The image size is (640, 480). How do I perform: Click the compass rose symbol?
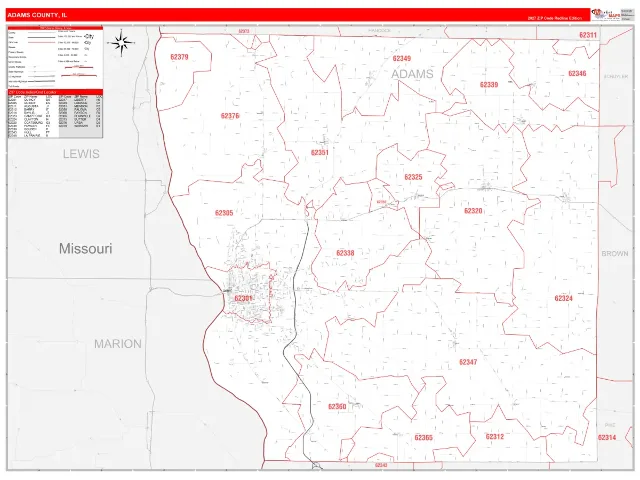pyautogui.click(x=121, y=42)
